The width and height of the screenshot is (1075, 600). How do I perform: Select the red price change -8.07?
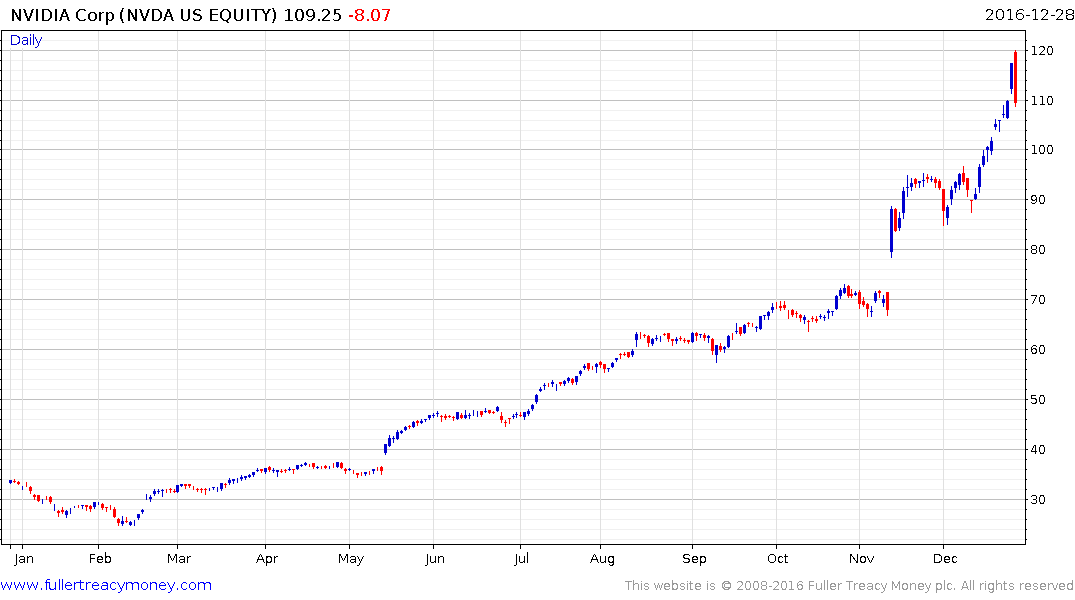pyautogui.click(x=370, y=15)
